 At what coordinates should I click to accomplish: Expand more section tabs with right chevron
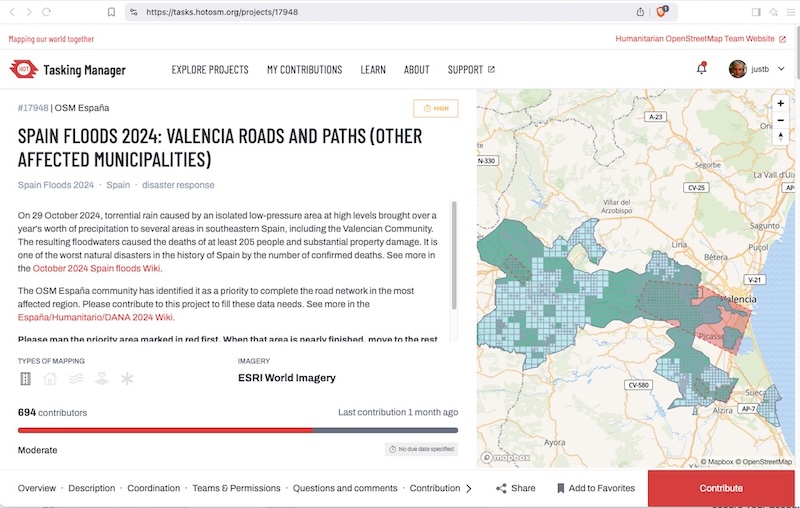pos(469,488)
